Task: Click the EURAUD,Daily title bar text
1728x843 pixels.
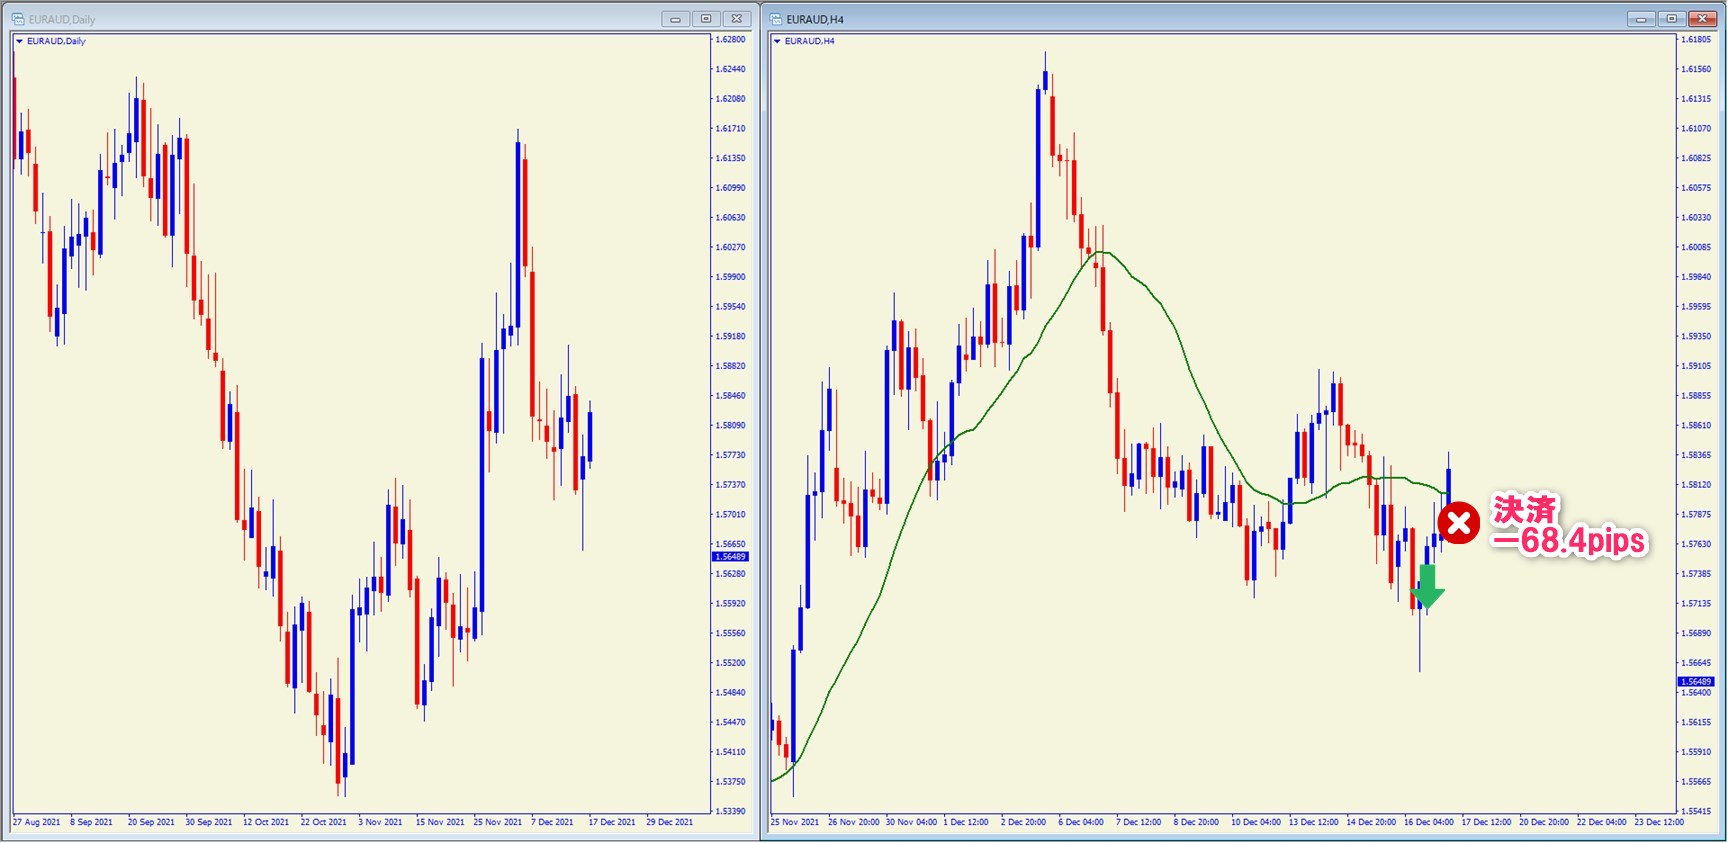Action: click(x=62, y=19)
